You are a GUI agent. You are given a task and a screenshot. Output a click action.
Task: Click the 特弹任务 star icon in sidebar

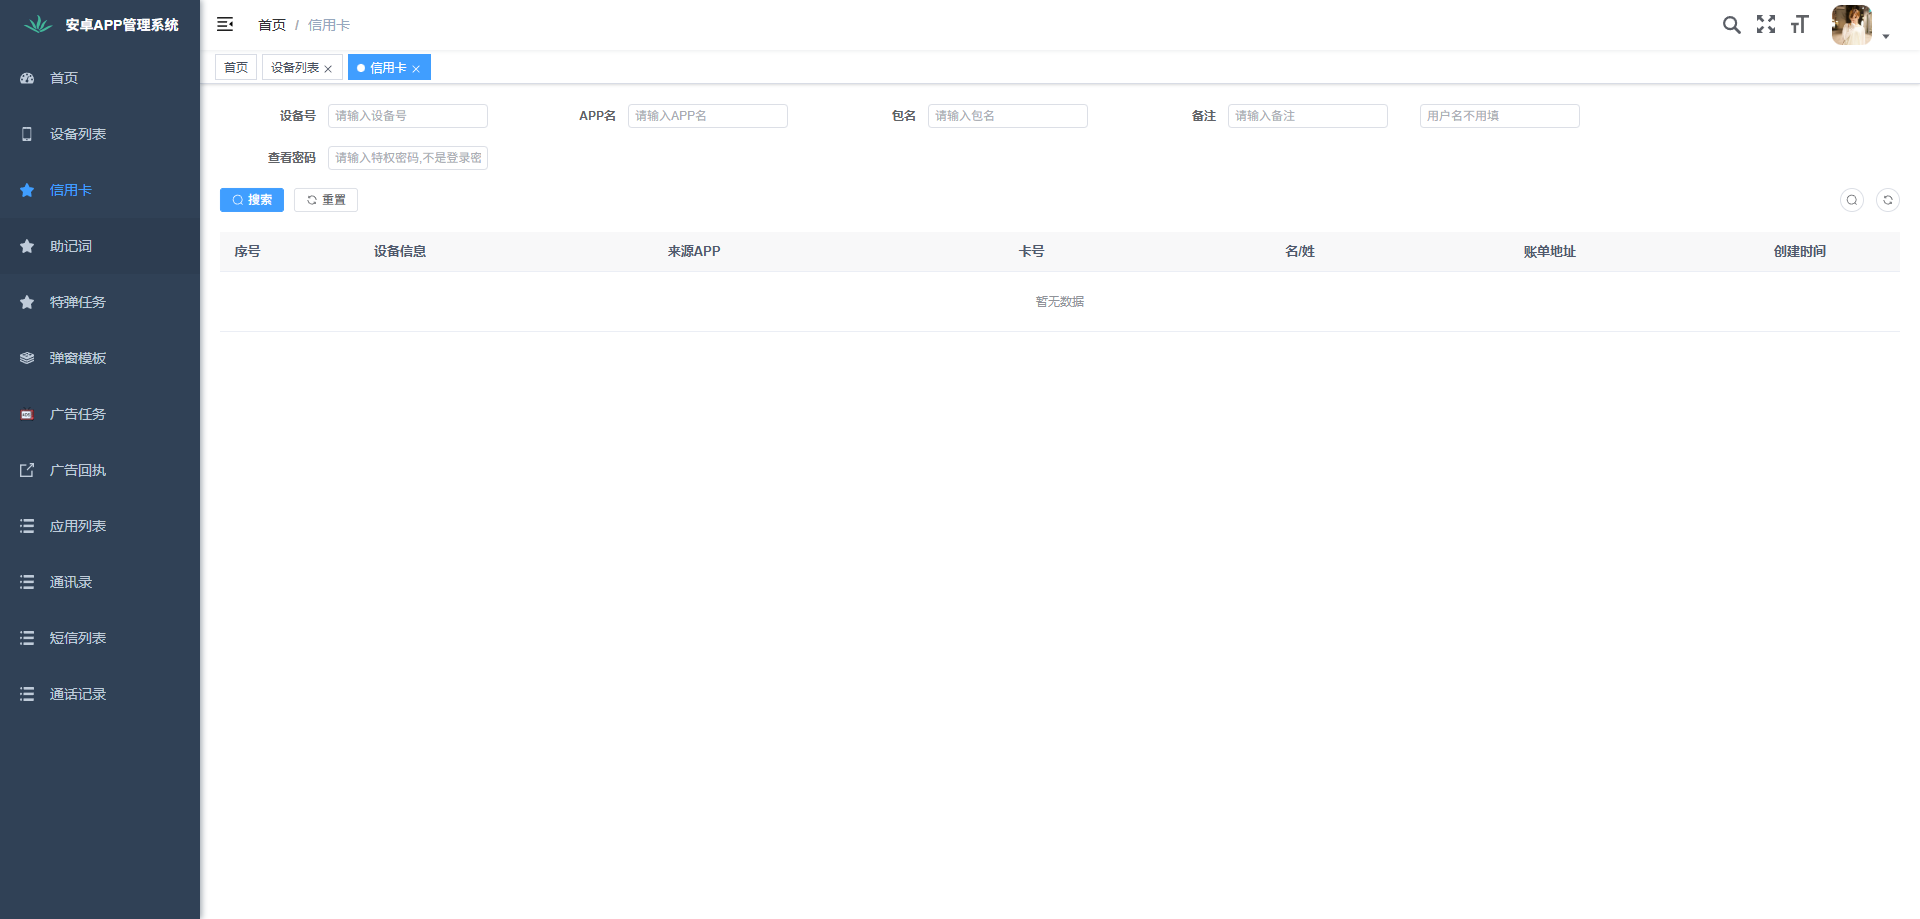(27, 302)
